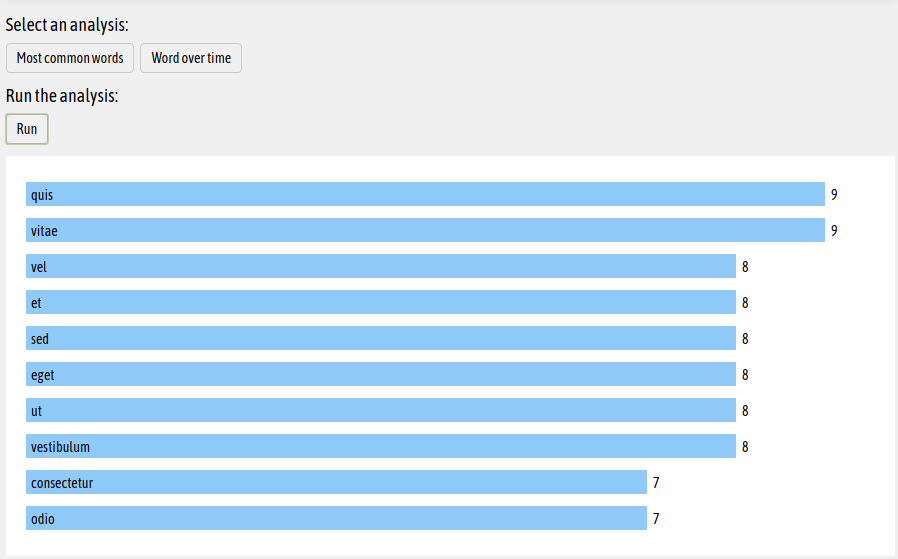Click the count 9 next to quis

[834, 195]
